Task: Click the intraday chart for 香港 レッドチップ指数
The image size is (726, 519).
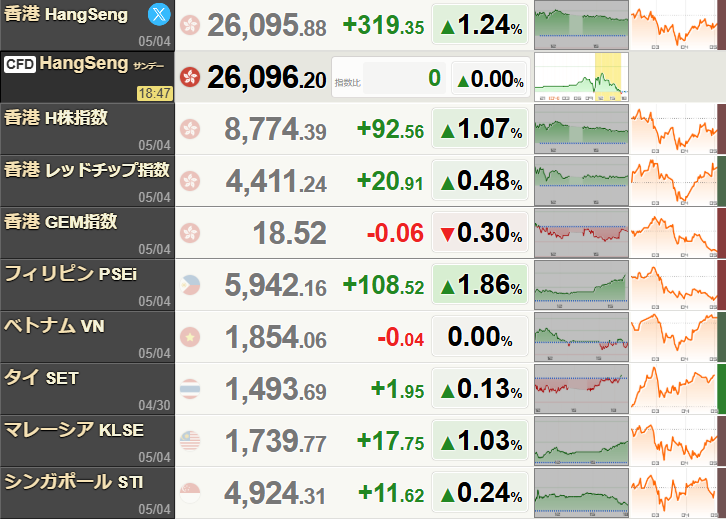Action: point(581,181)
